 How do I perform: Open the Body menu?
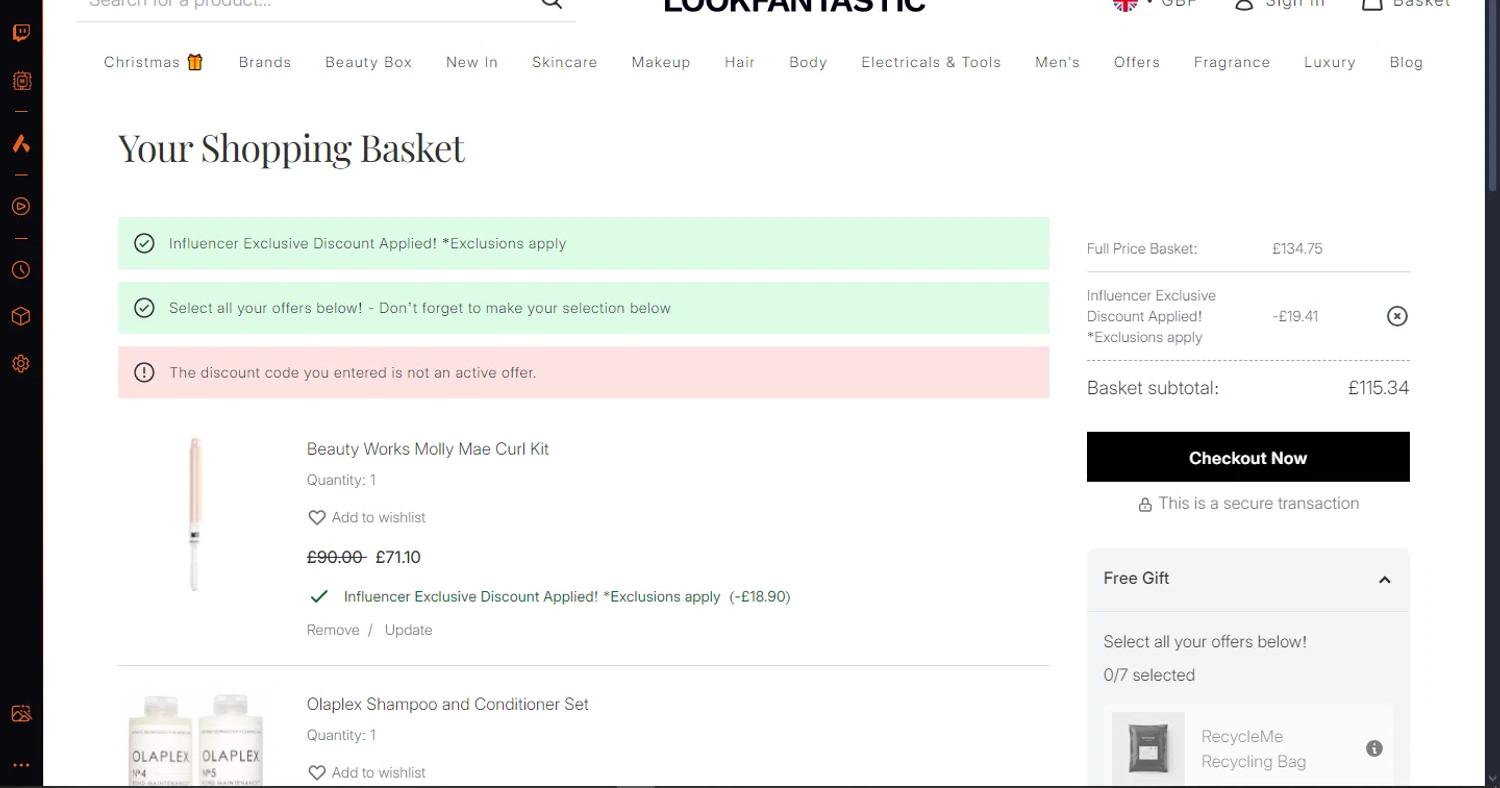coord(808,62)
